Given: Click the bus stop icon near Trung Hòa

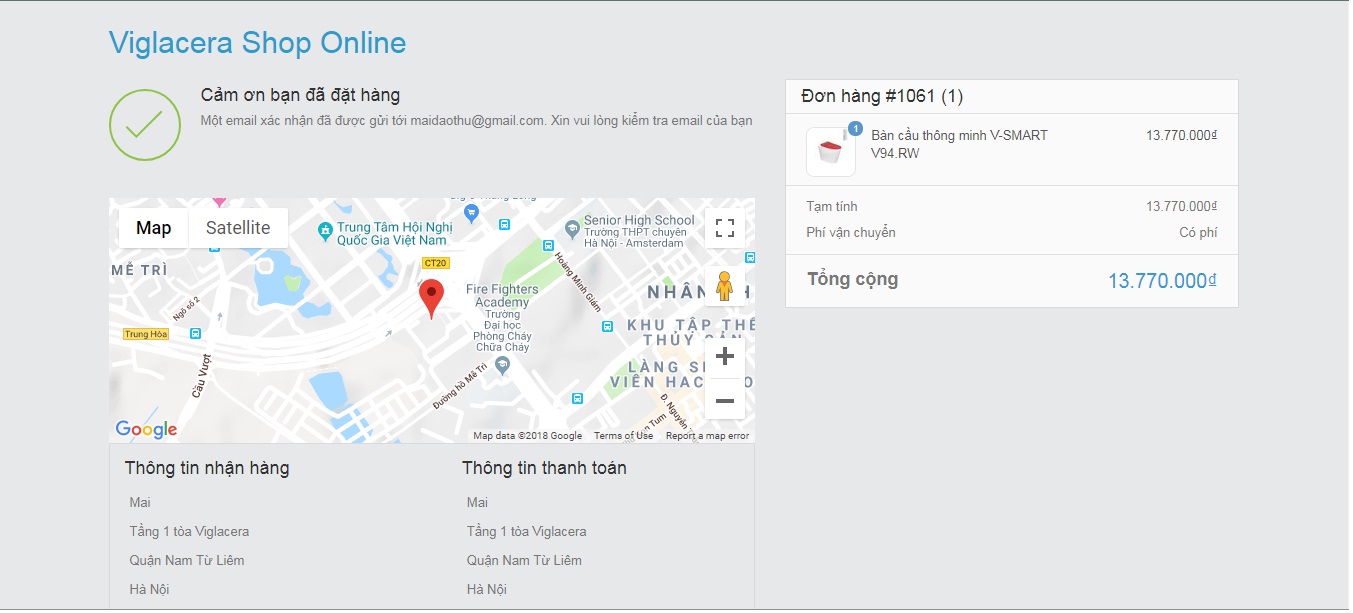Looking at the screenshot, I should coord(195,334).
